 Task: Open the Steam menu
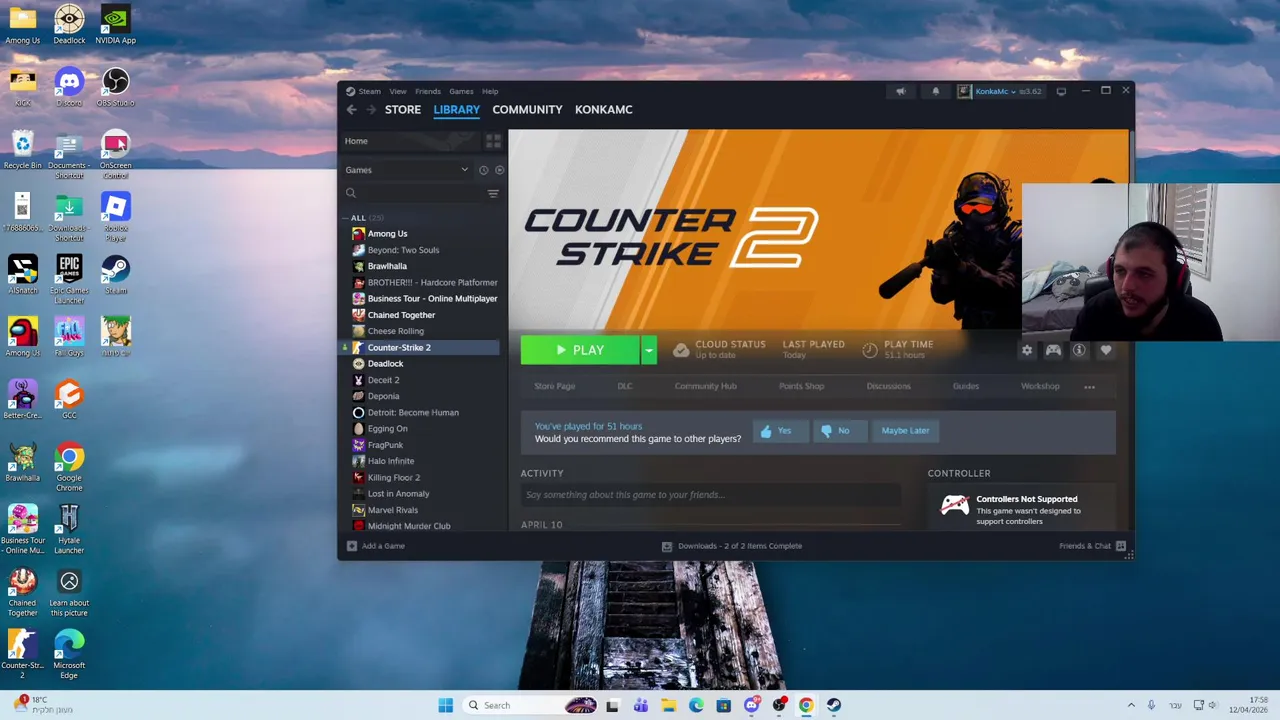(x=369, y=91)
